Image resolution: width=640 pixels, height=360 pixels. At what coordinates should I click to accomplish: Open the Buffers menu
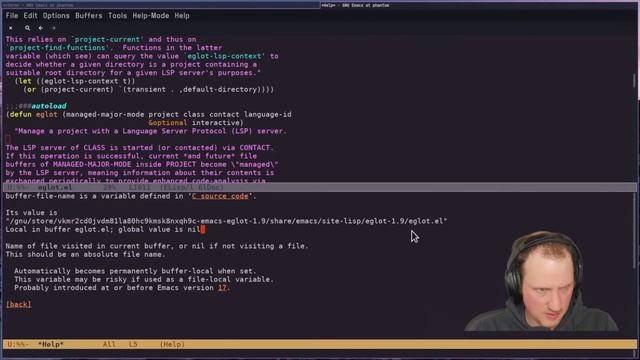89,16
